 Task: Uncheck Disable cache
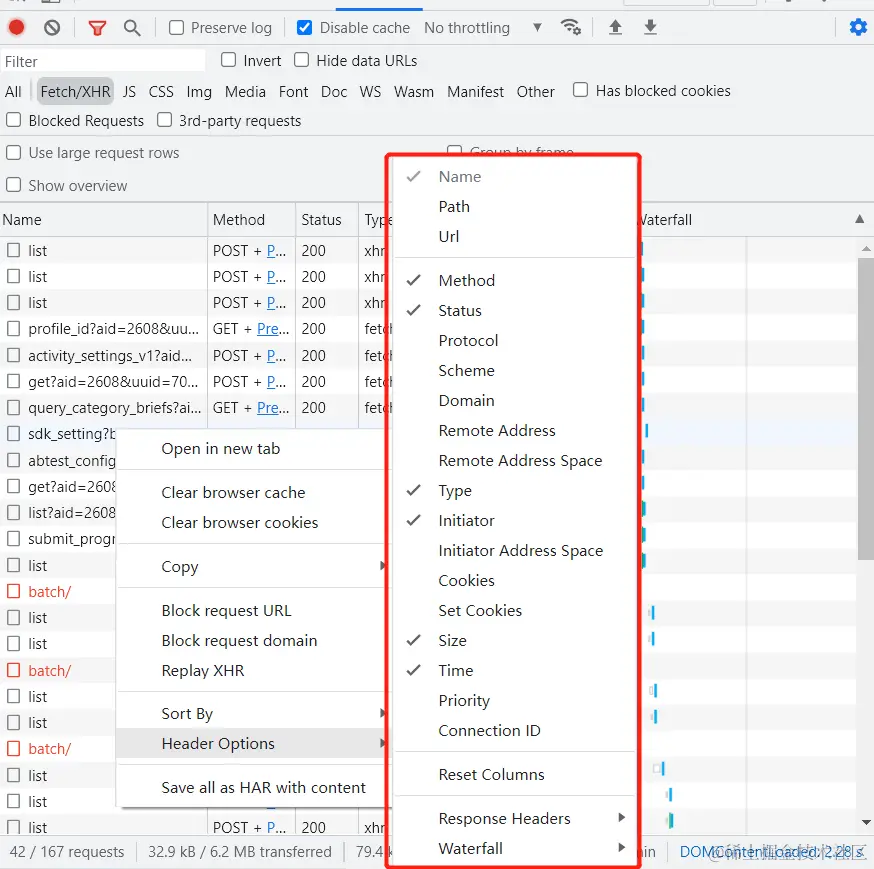304,27
